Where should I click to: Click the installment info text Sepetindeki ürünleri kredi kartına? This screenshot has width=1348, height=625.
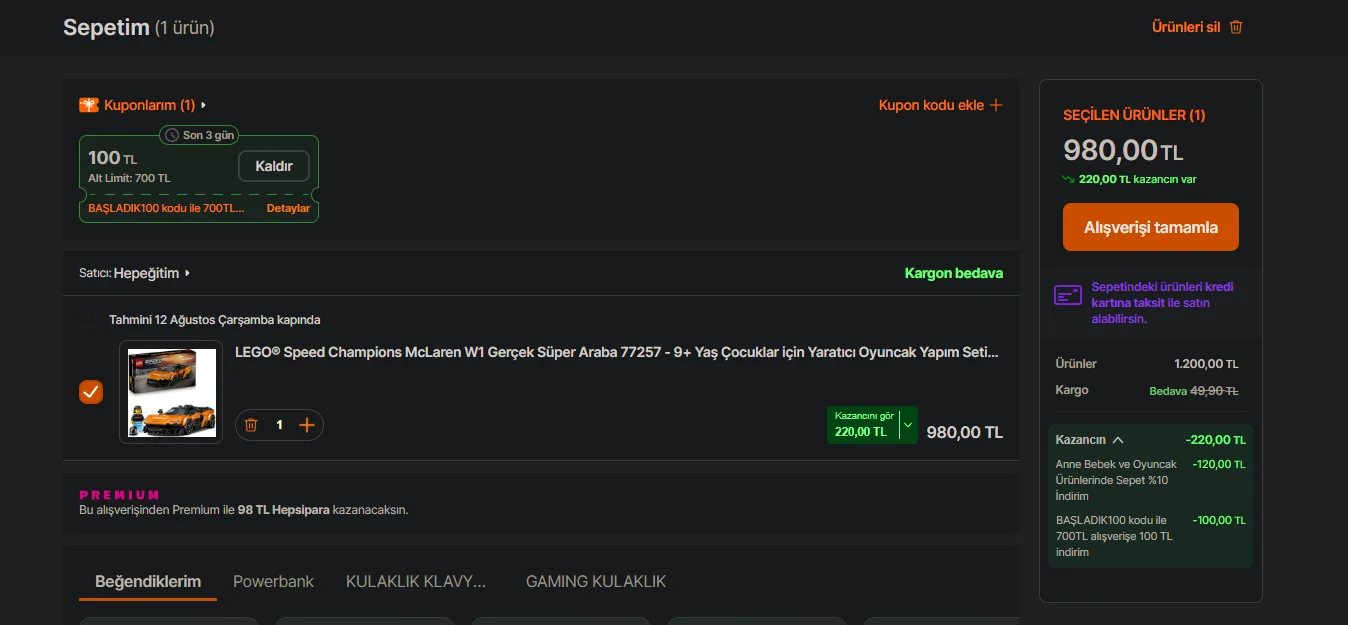coord(1162,302)
